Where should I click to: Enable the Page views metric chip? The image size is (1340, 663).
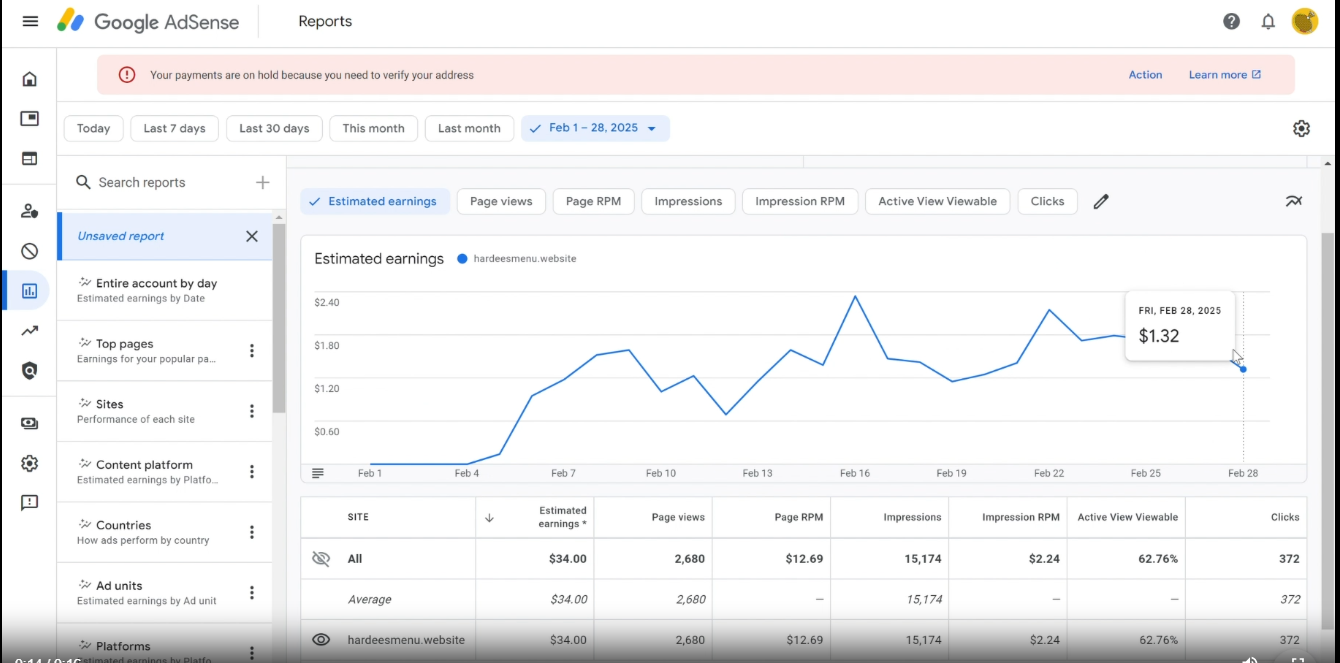click(501, 201)
